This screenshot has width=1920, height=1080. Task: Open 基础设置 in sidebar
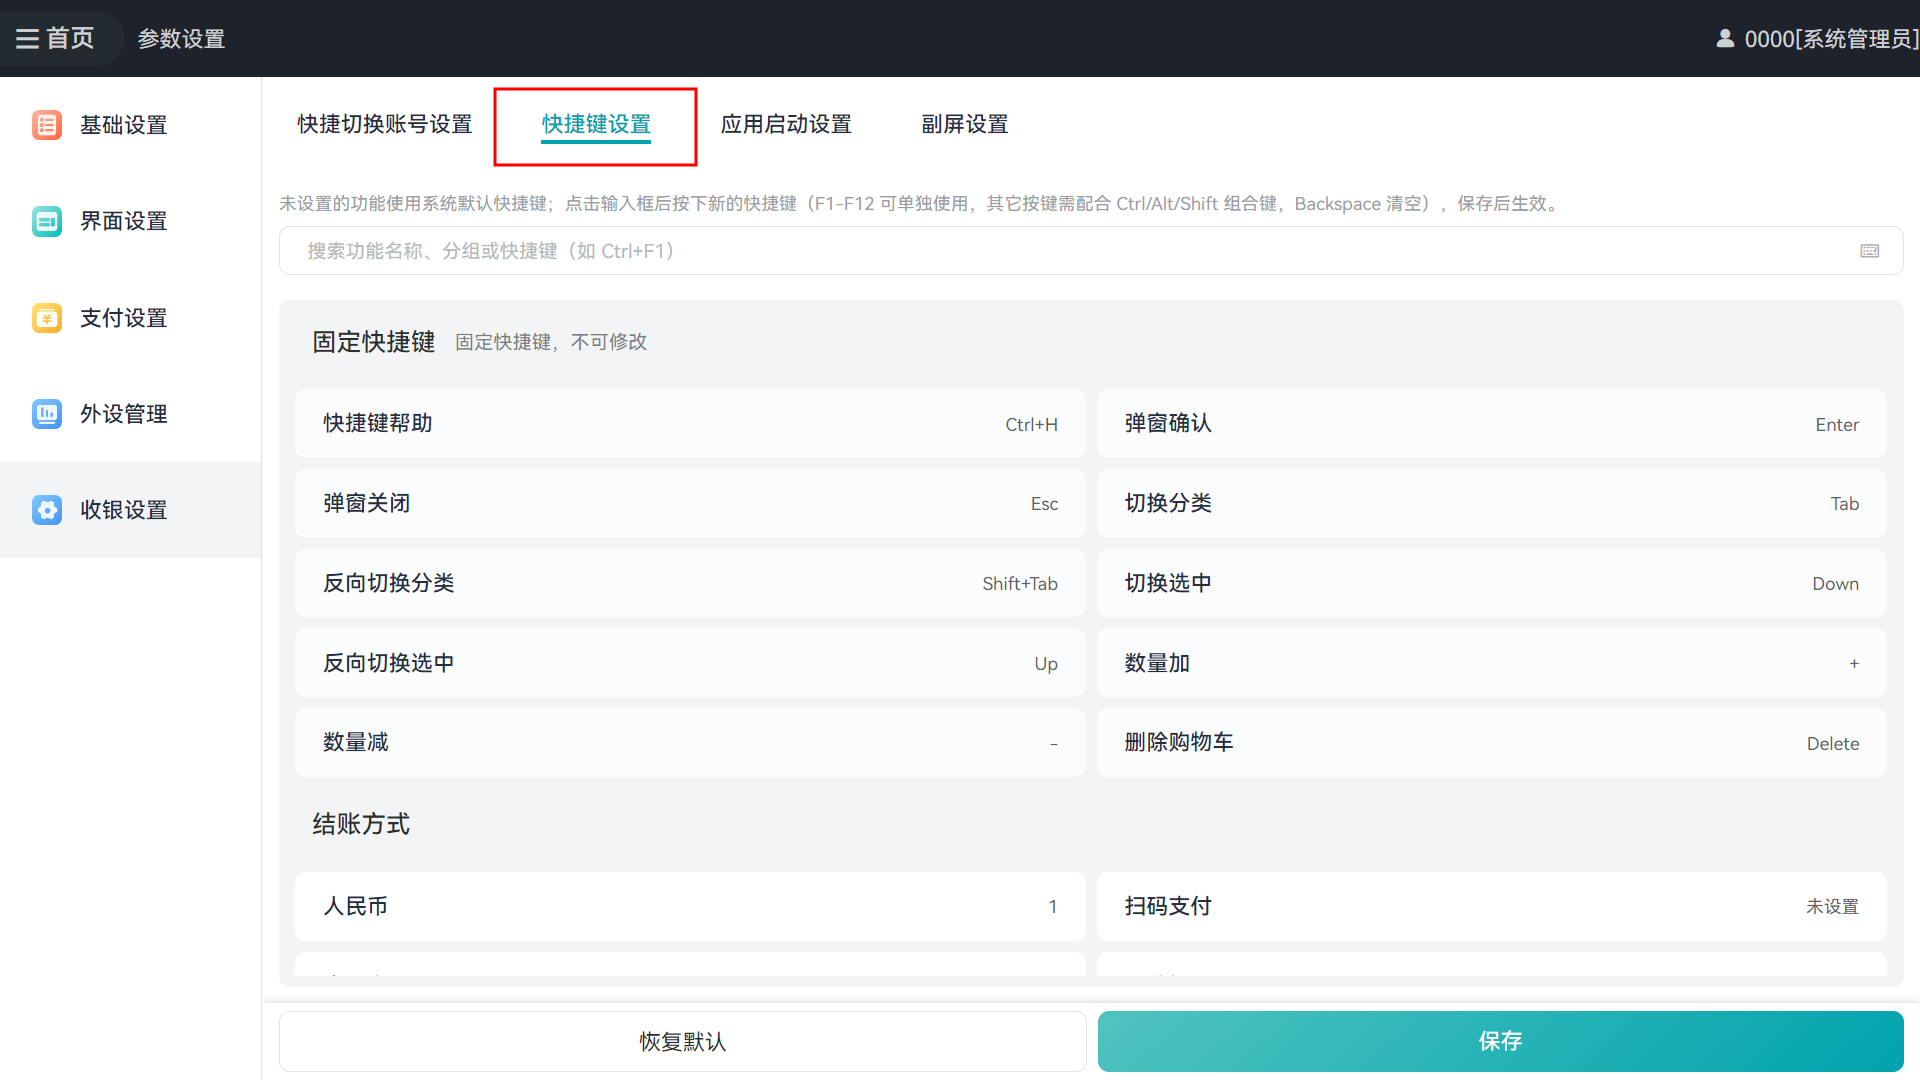click(130, 125)
